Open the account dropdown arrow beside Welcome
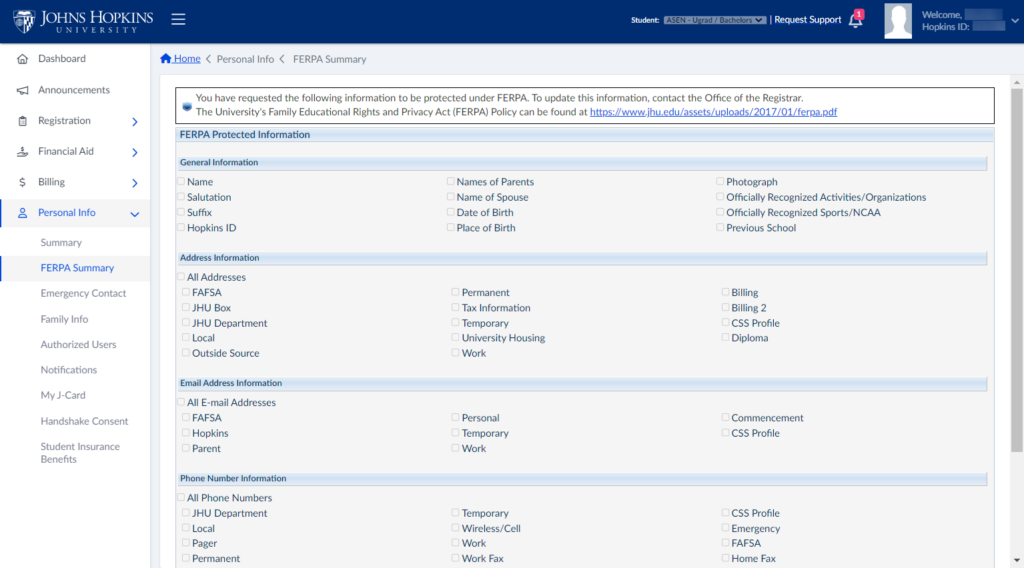Screen dimensions: 1024x568 [x=1015, y=21]
